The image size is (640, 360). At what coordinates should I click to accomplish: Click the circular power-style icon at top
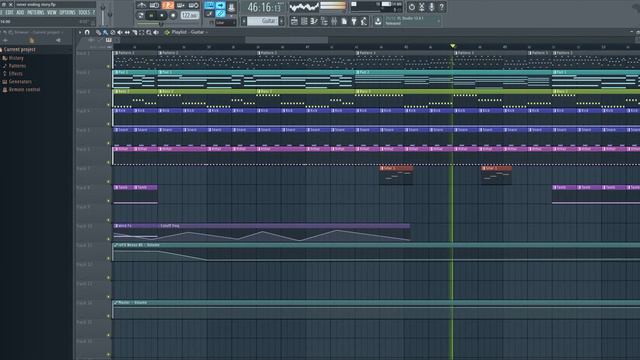pos(412,7)
